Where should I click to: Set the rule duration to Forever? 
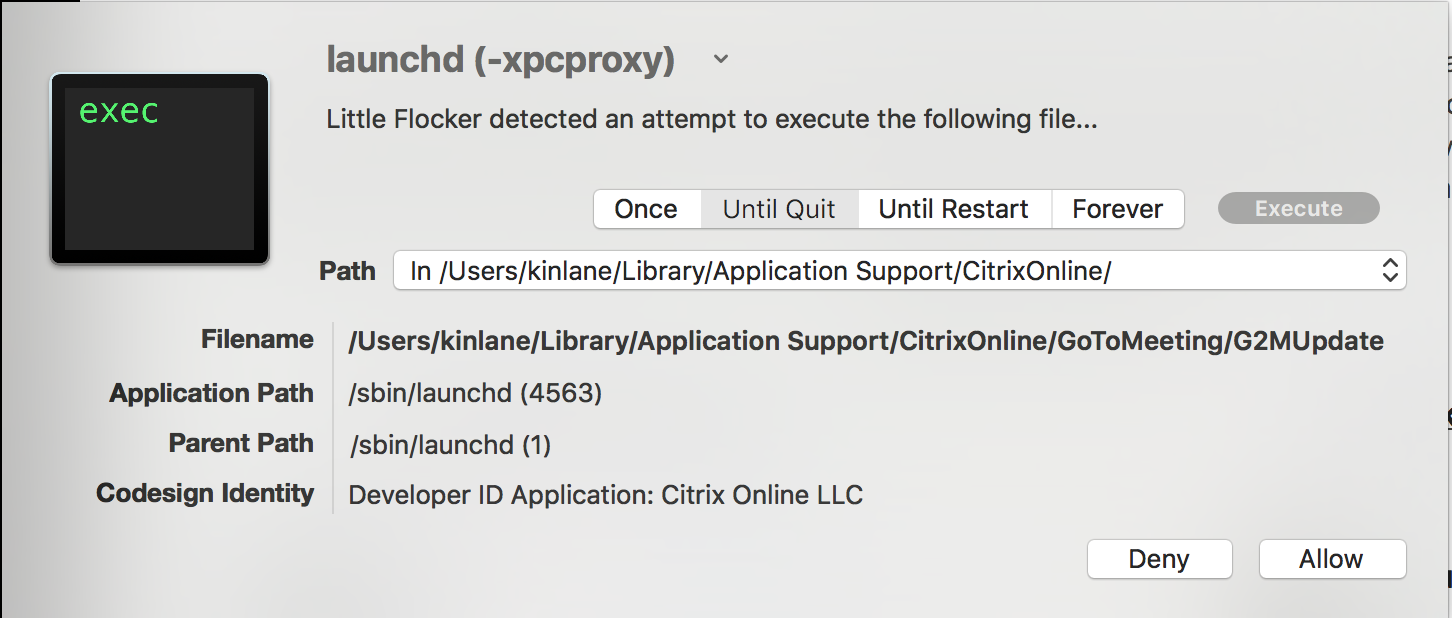[1118, 209]
